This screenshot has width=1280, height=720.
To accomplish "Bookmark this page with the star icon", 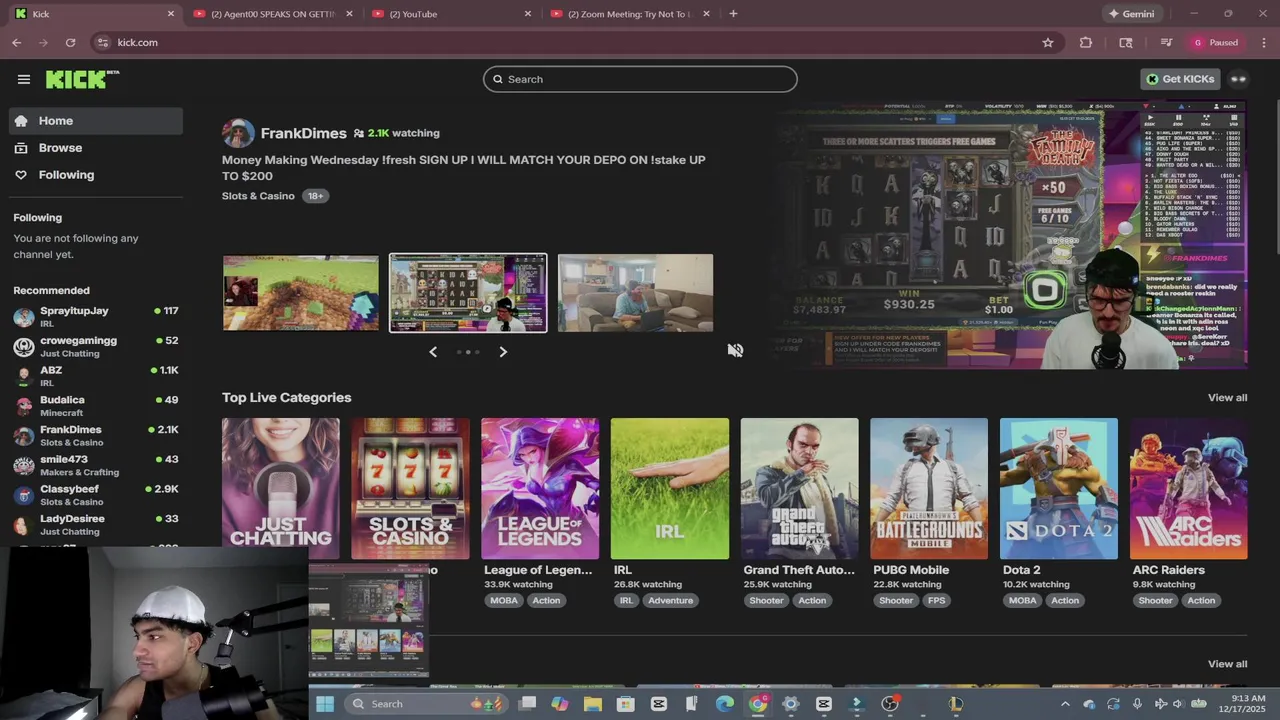I will tap(1048, 43).
